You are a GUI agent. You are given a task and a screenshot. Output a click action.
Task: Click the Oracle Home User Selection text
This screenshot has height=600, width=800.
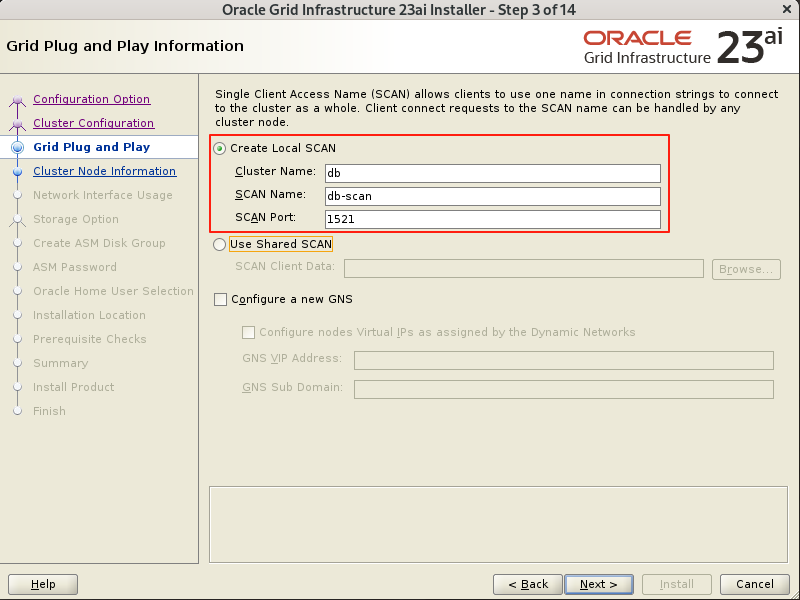pos(113,291)
